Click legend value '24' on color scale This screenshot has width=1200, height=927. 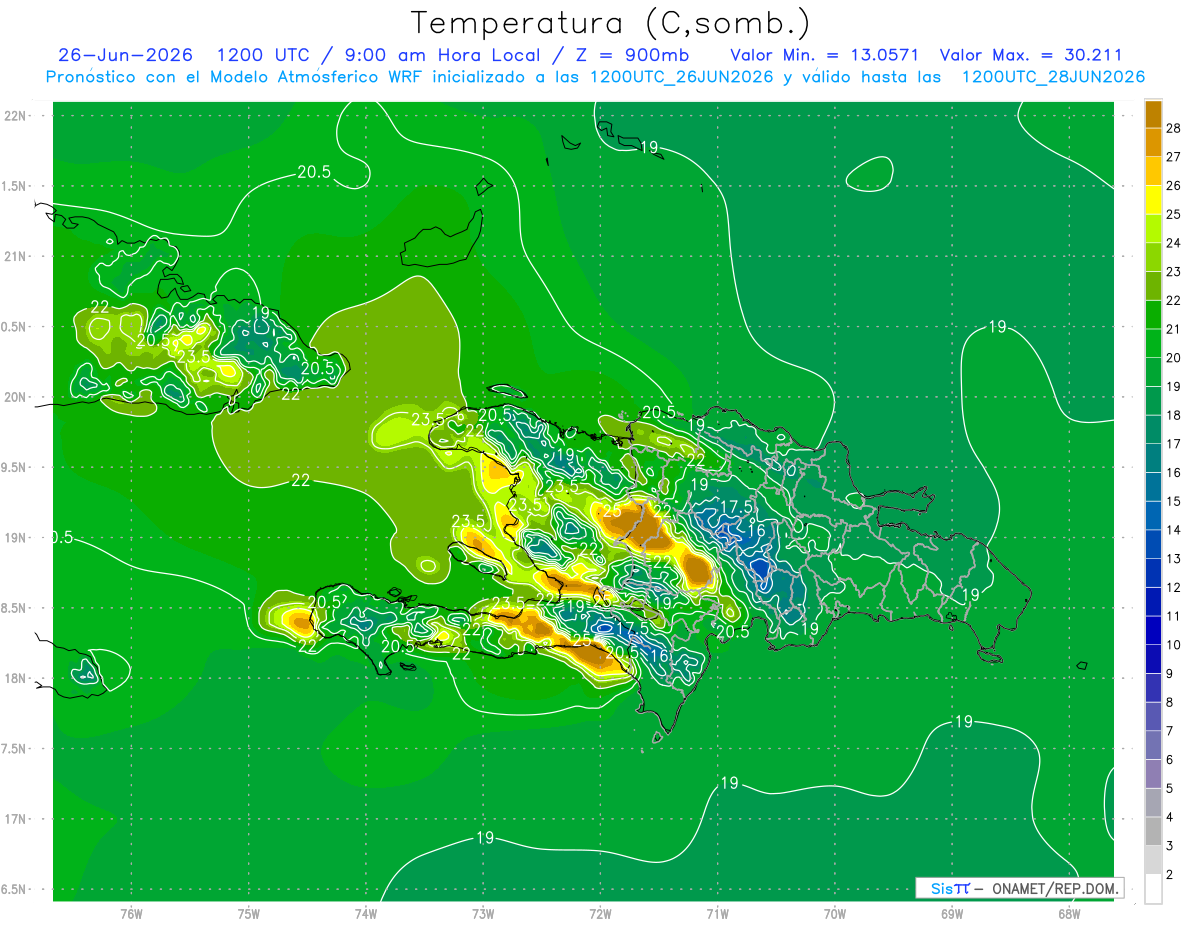[x=1174, y=243]
